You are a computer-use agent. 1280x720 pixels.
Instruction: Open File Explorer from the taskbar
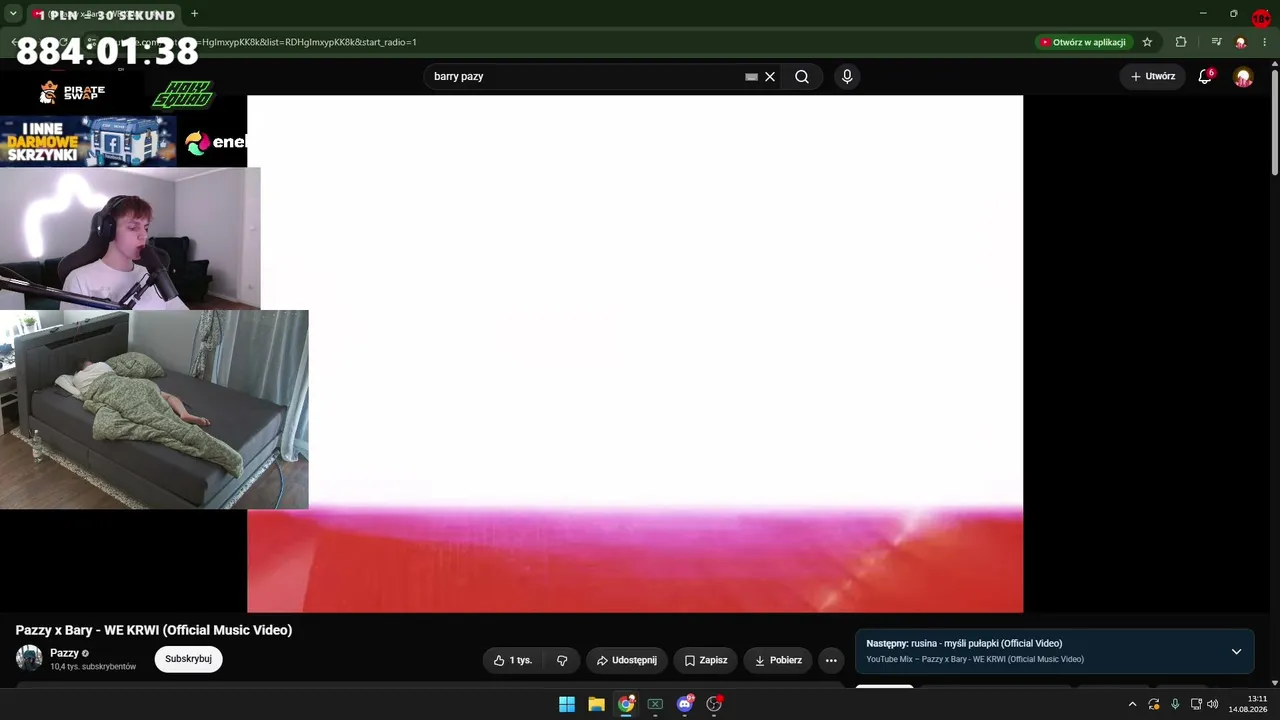[x=596, y=704]
